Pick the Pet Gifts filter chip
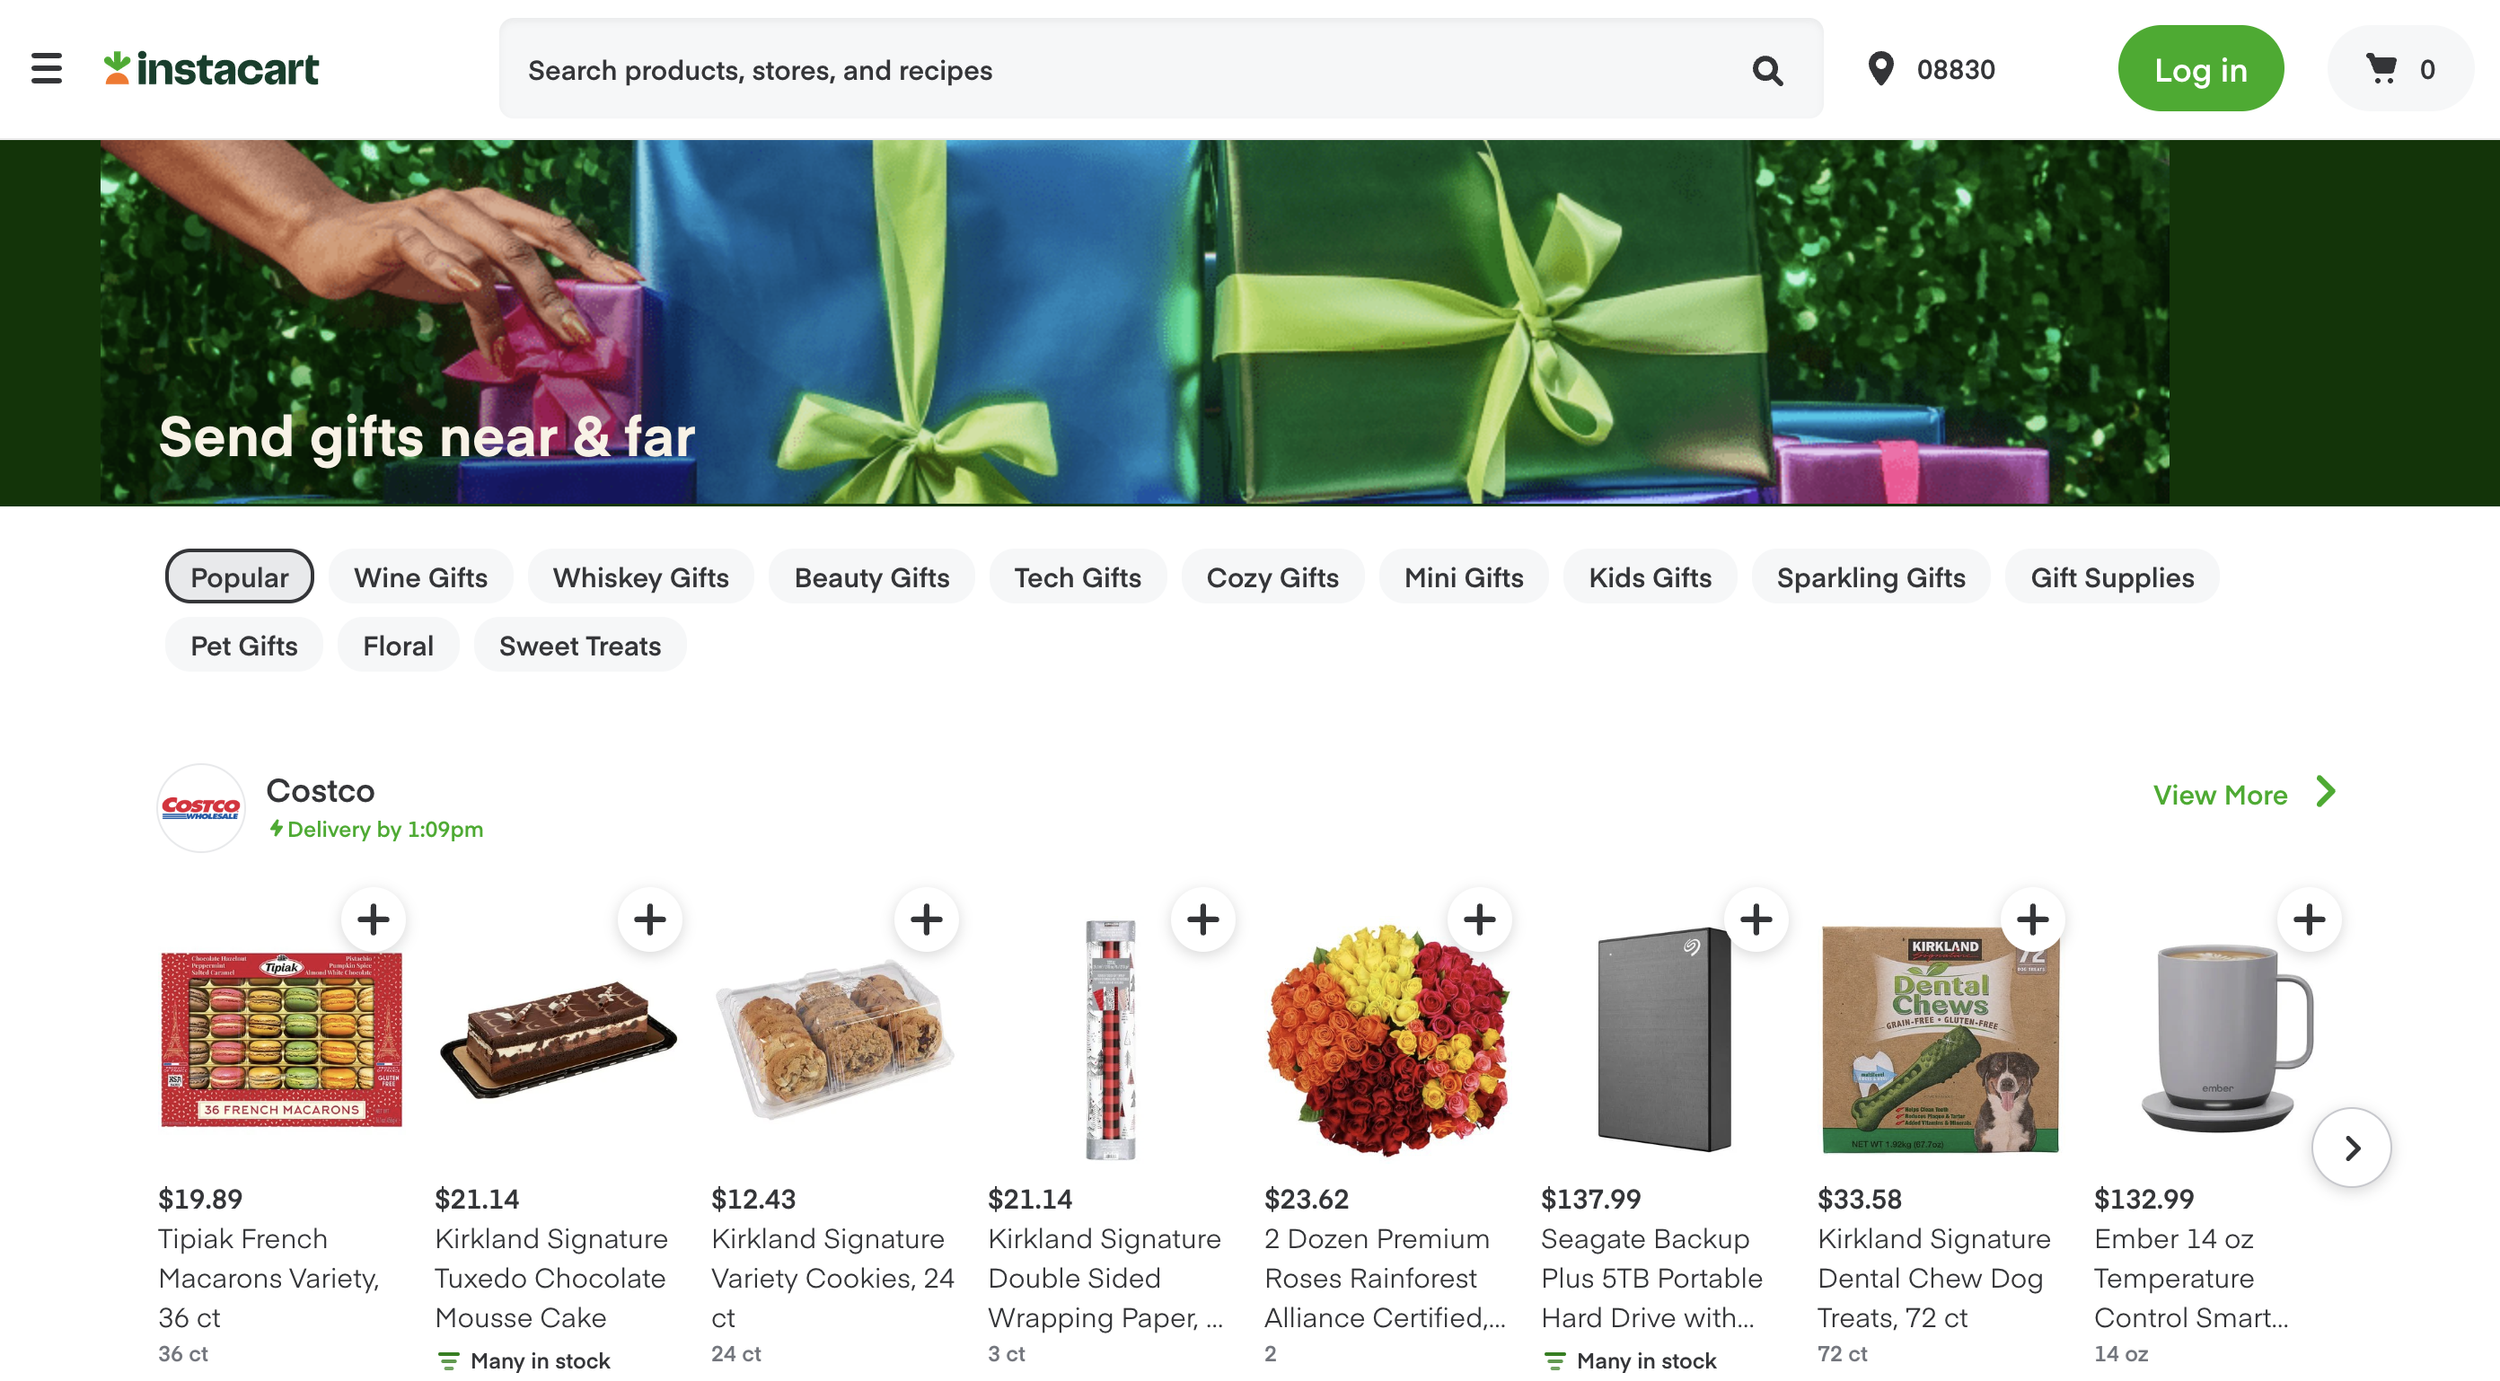The image size is (2500, 1381). coord(244,645)
